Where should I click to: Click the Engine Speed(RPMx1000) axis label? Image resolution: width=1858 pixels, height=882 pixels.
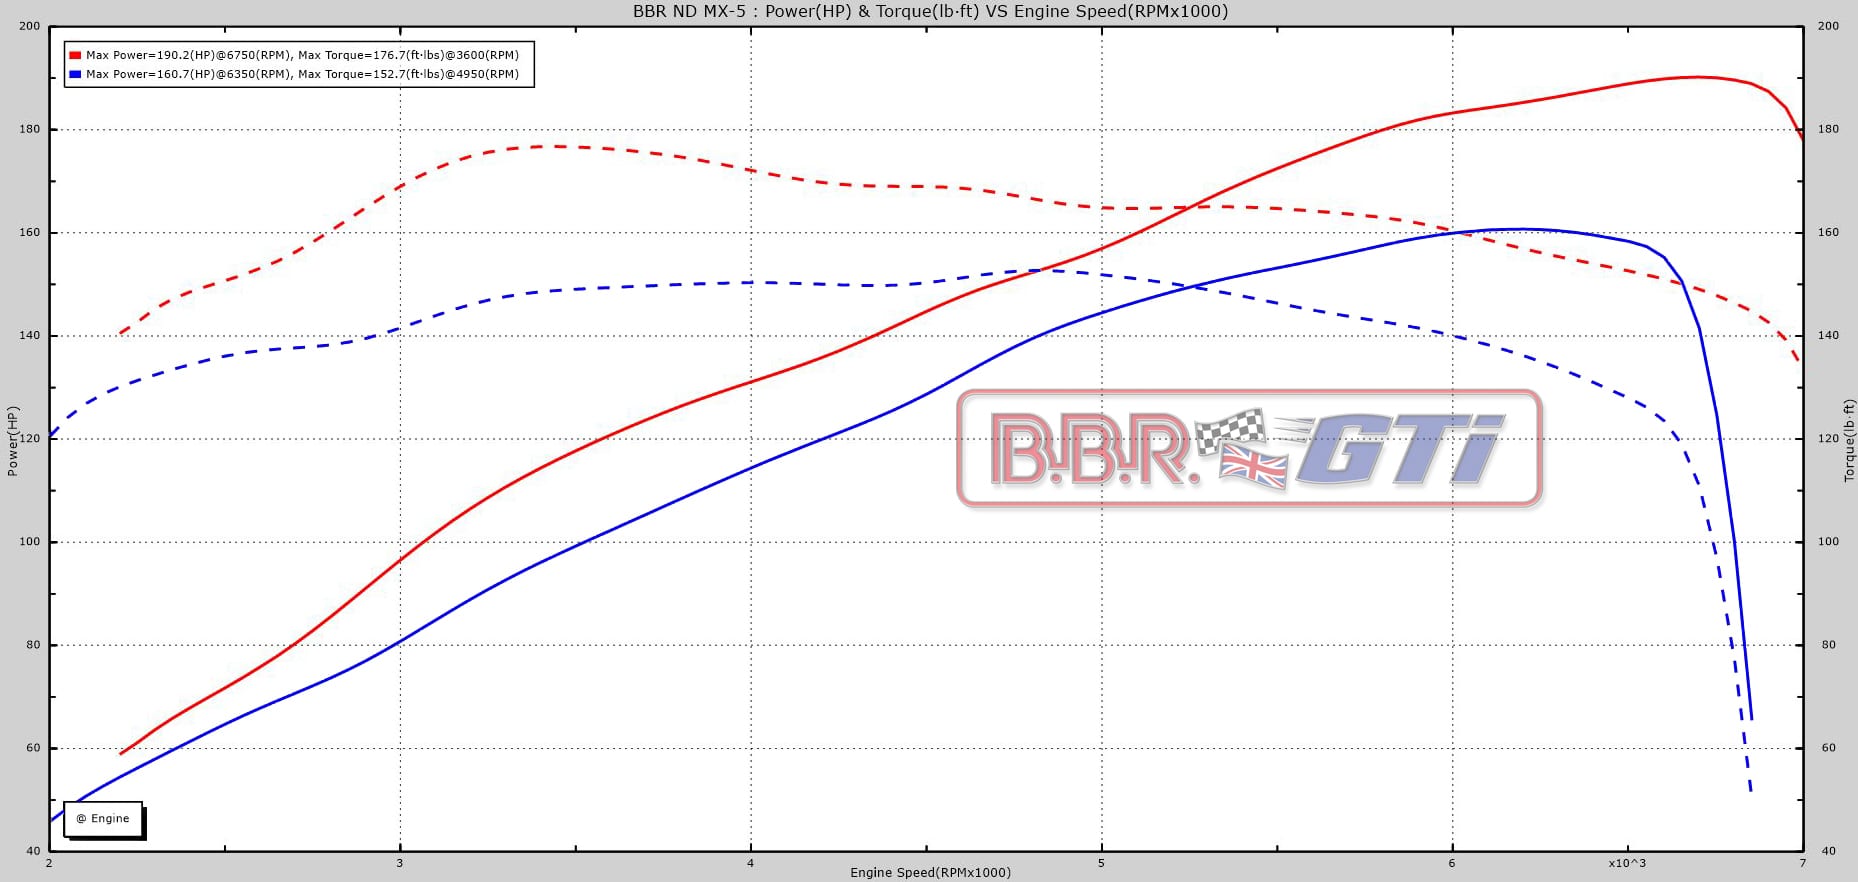click(x=930, y=872)
